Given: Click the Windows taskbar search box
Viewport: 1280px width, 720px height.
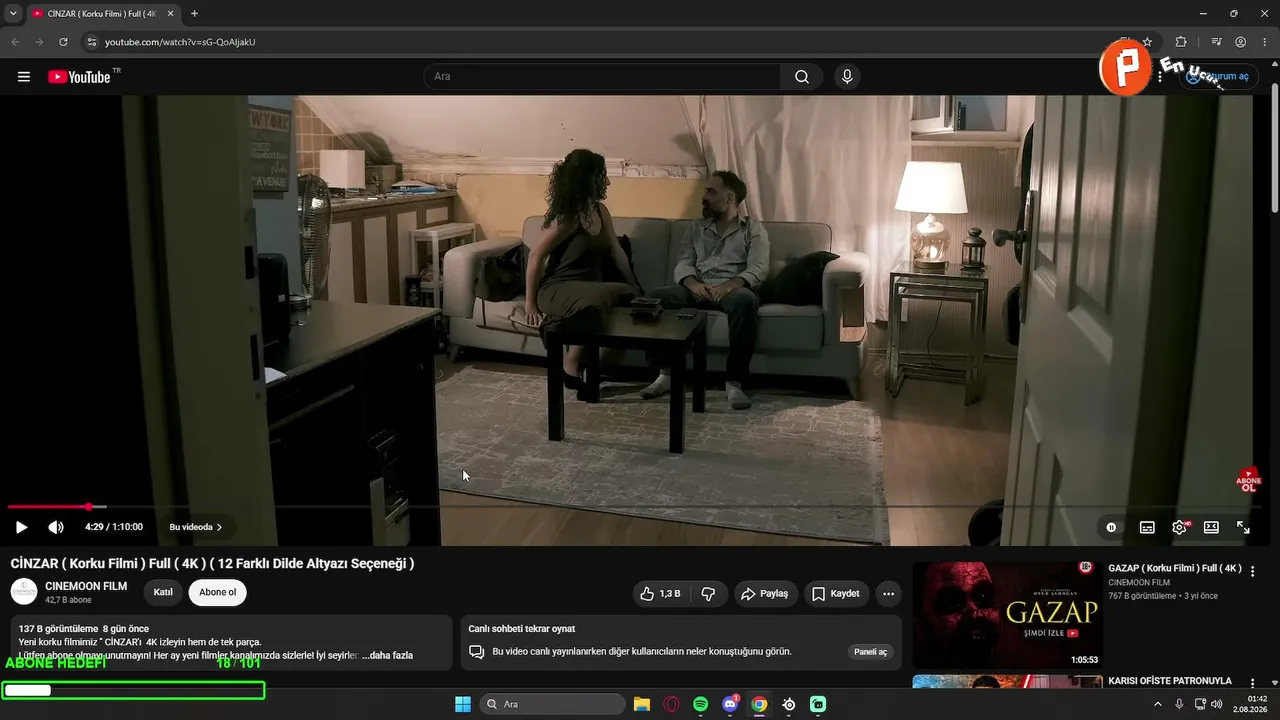Looking at the screenshot, I should click(553, 704).
